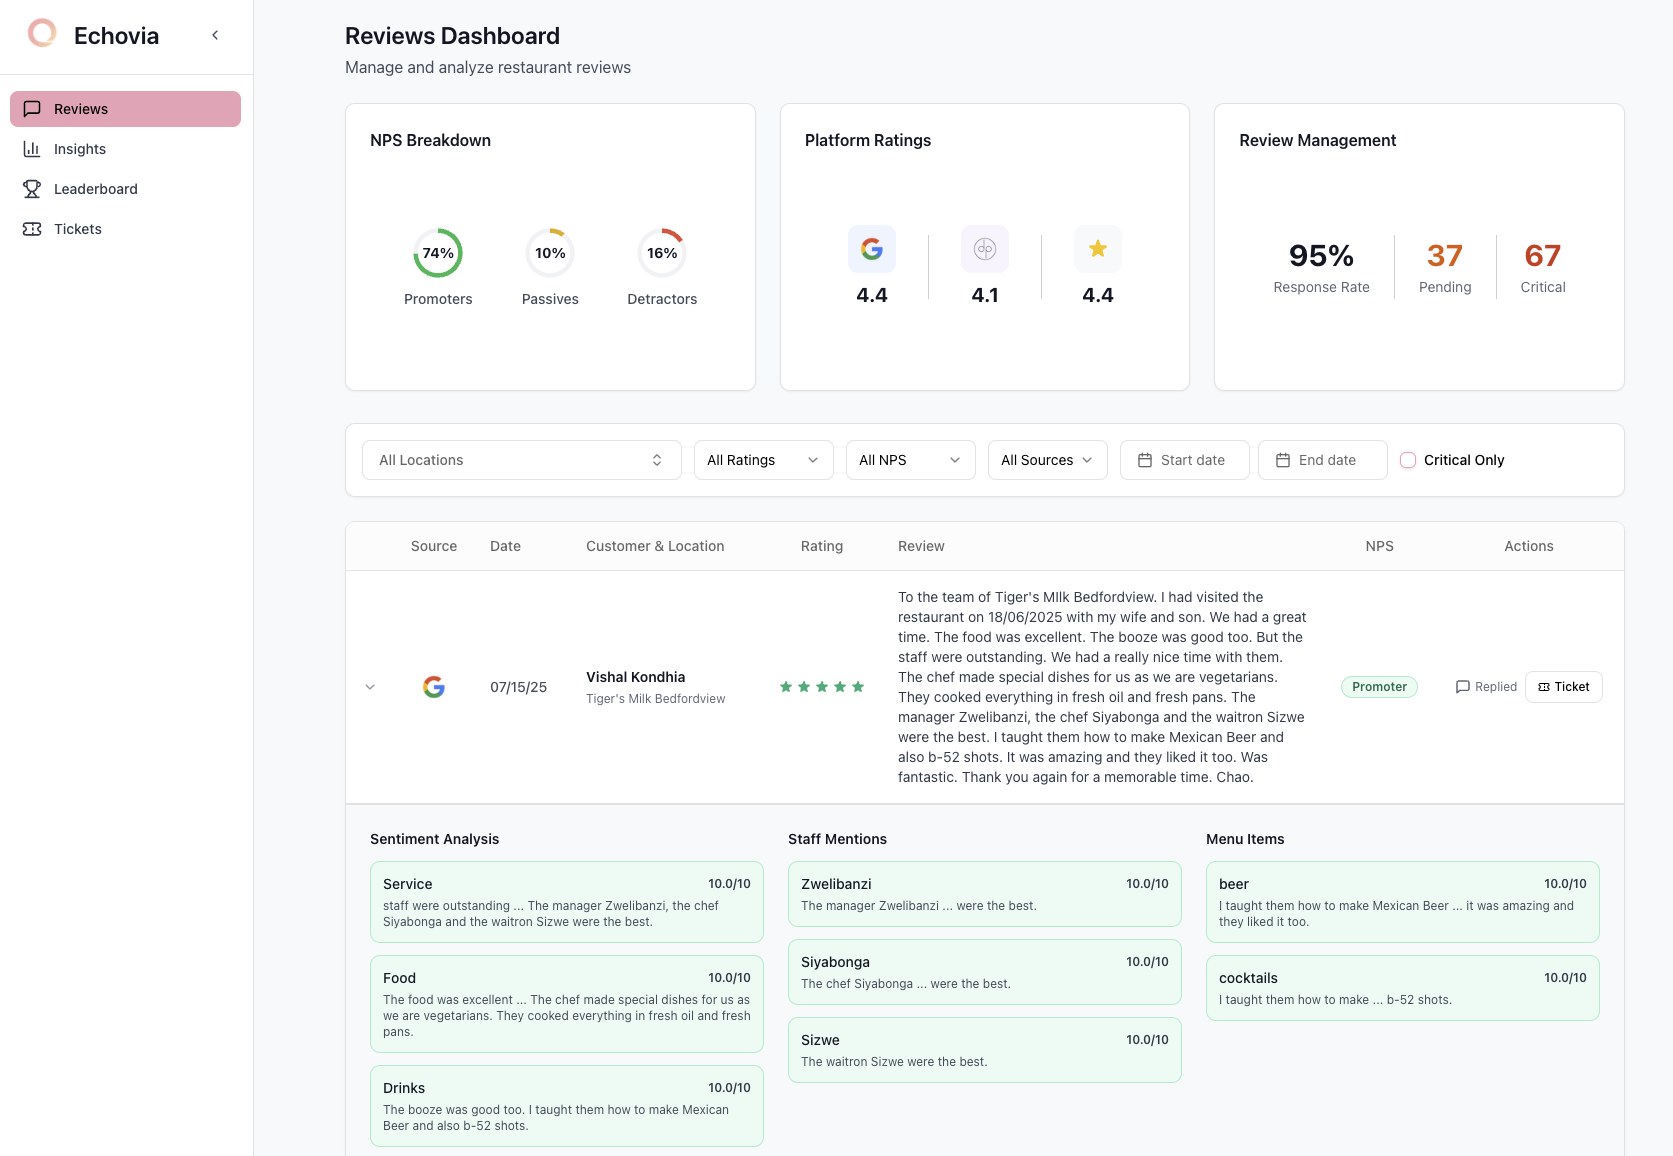Open the All Ratings dropdown
This screenshot has height=1156, width=1673.
pos(764,460)
